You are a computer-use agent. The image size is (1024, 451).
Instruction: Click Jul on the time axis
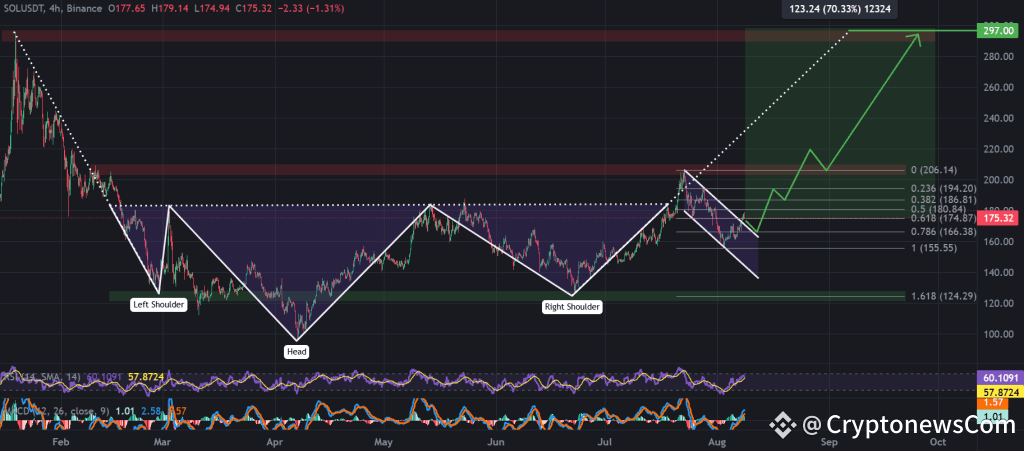605,442
